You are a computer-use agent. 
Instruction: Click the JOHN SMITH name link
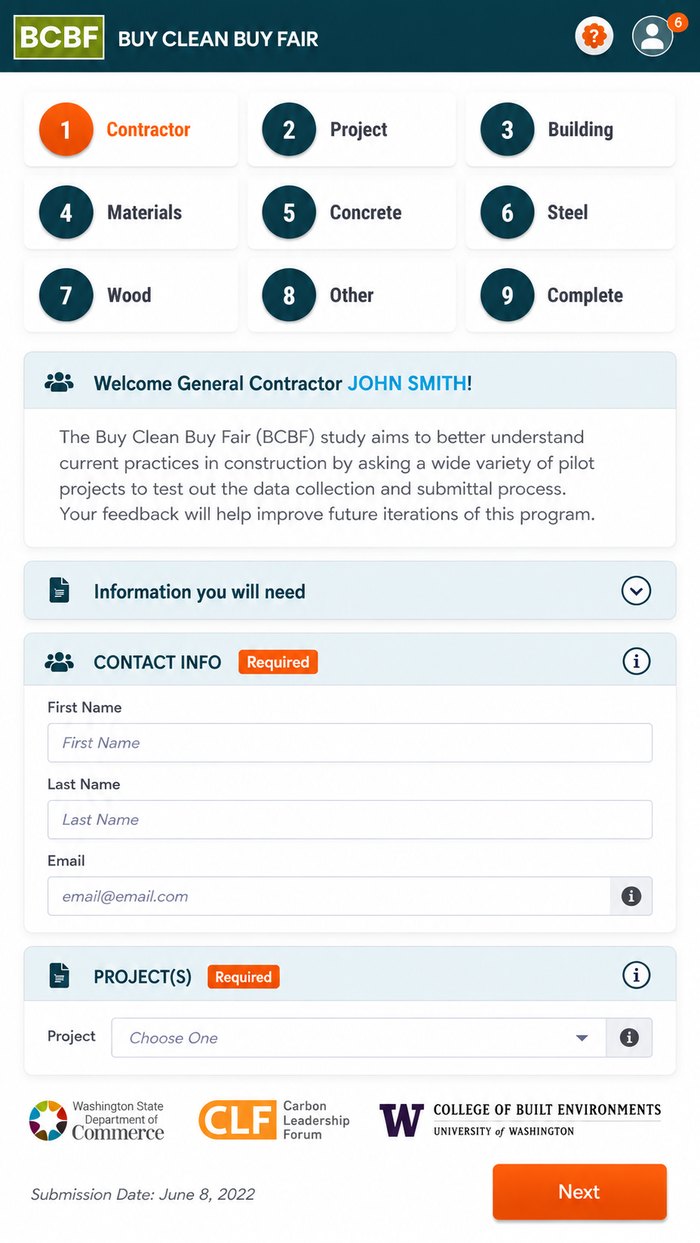407,383
